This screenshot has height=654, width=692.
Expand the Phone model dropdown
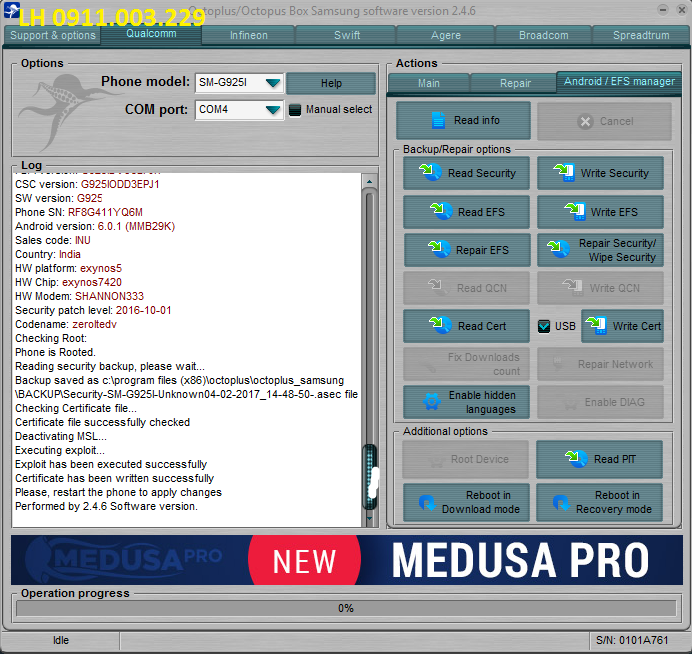point(272,83)
